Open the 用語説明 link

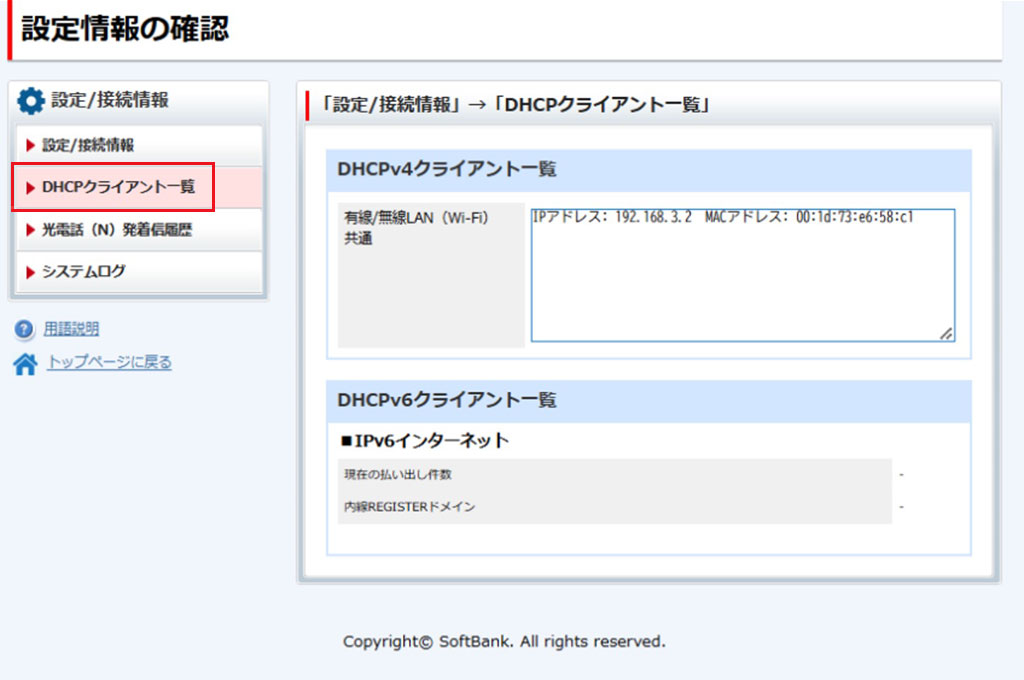pos(71,329)
